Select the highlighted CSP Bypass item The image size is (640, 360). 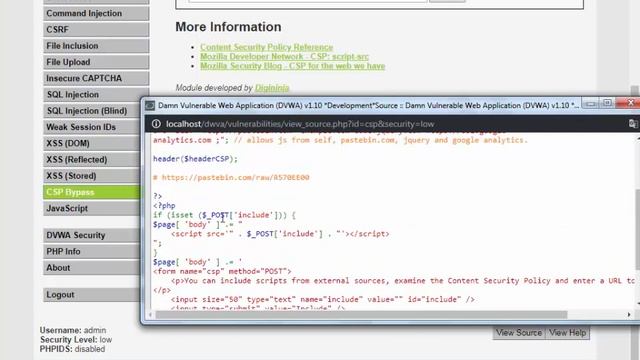(x=92, y=192)
